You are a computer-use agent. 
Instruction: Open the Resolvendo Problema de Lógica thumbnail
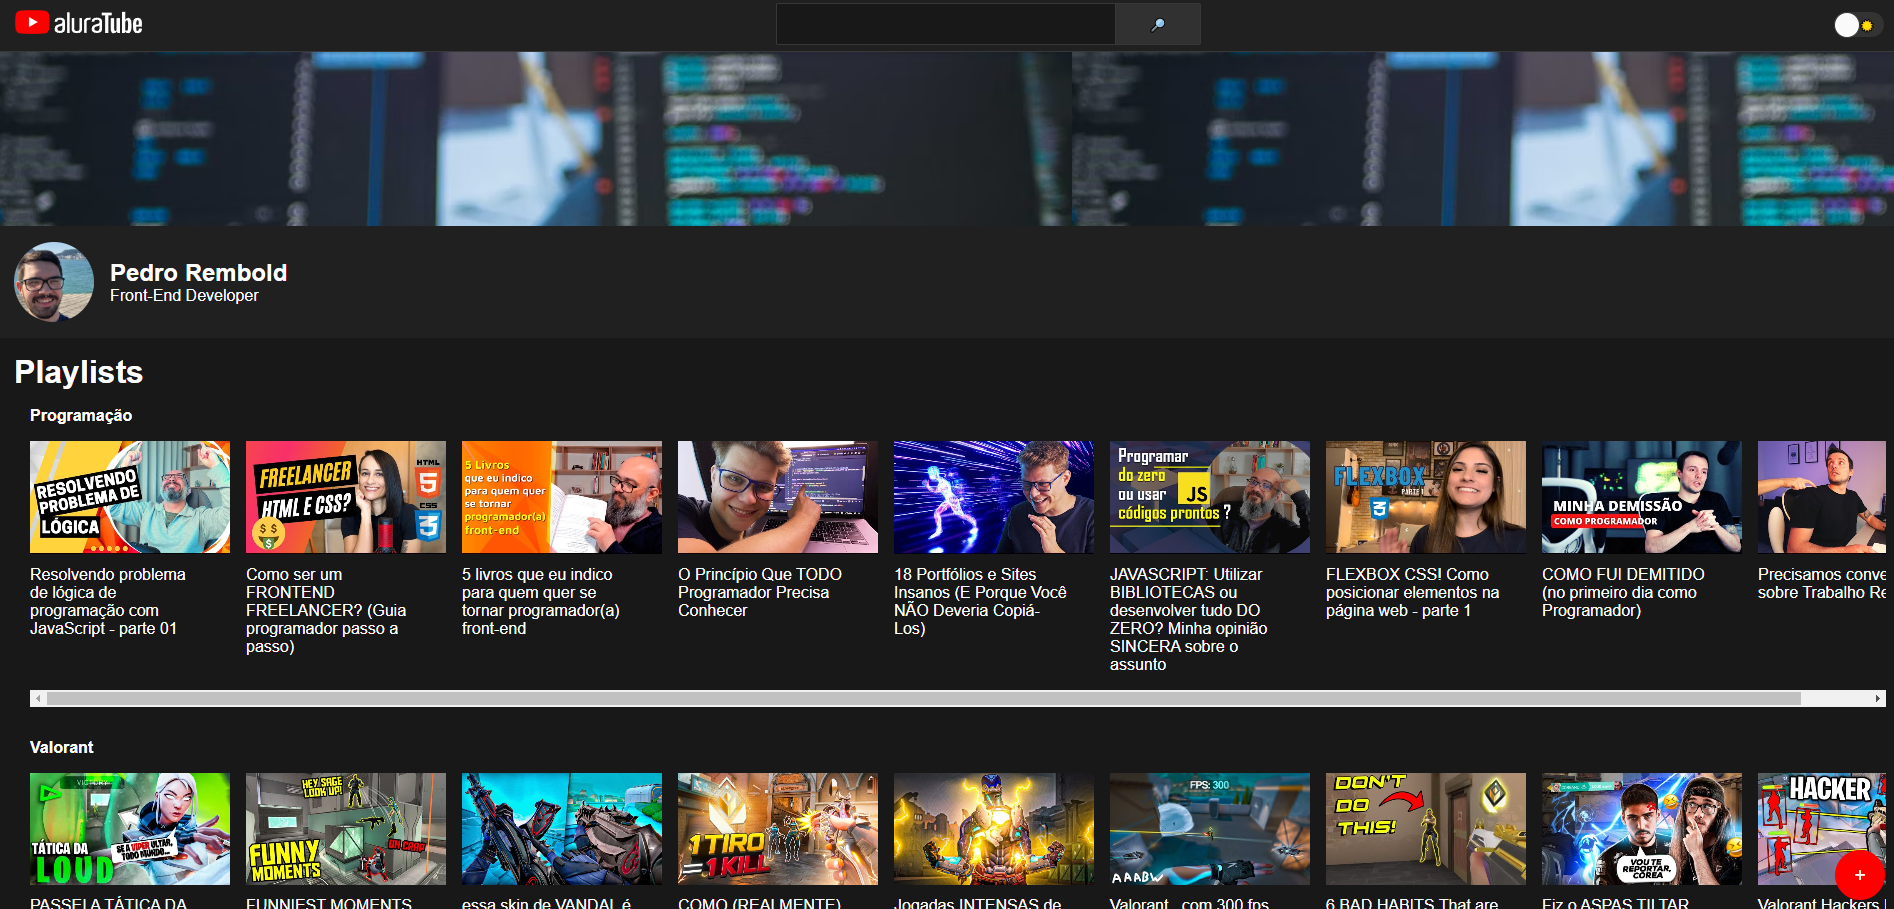tap(130, 497)
